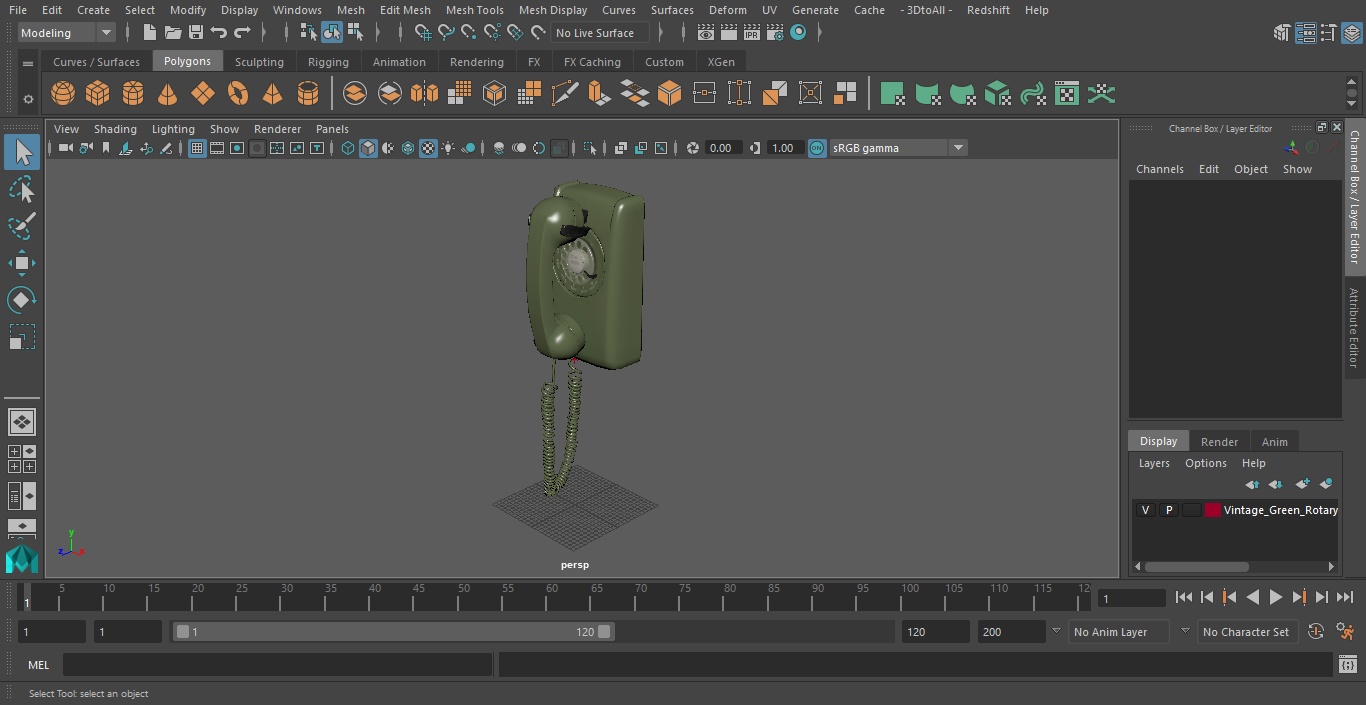Create a polygon cylinder from the shelf
Screen dimensions: 1366x705
(133, 94)
